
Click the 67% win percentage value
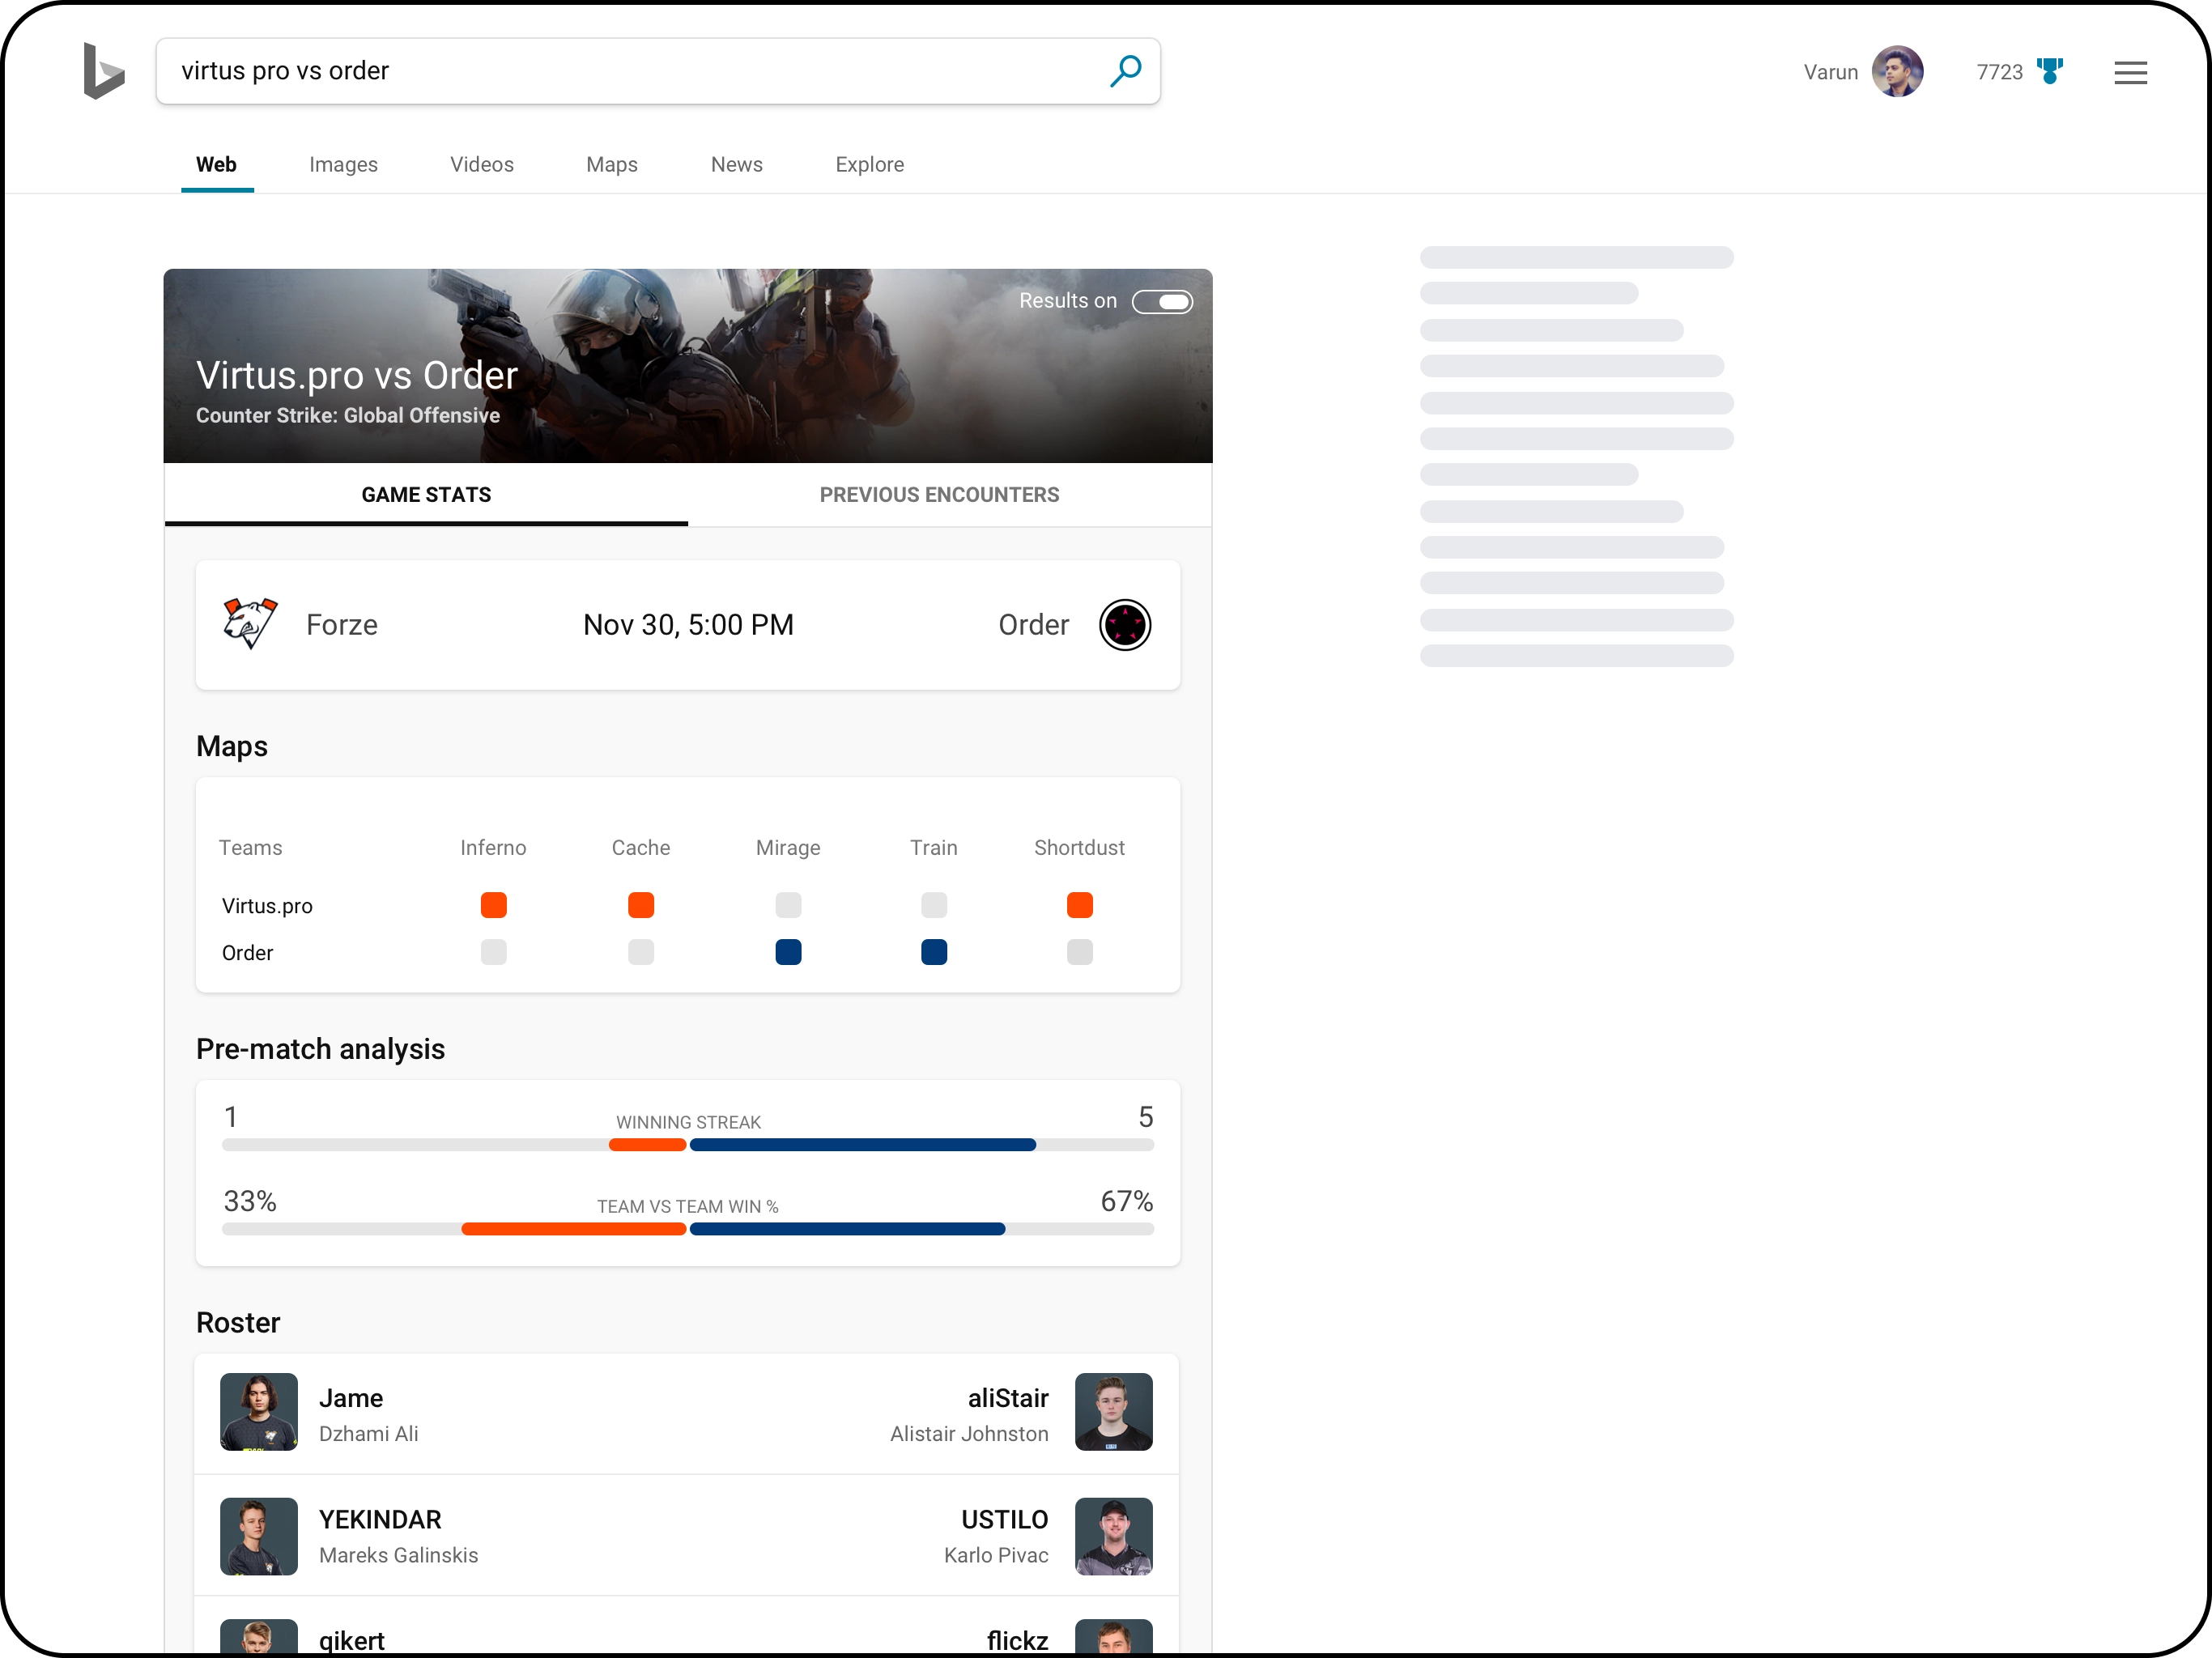(x=1127, y=1201)
